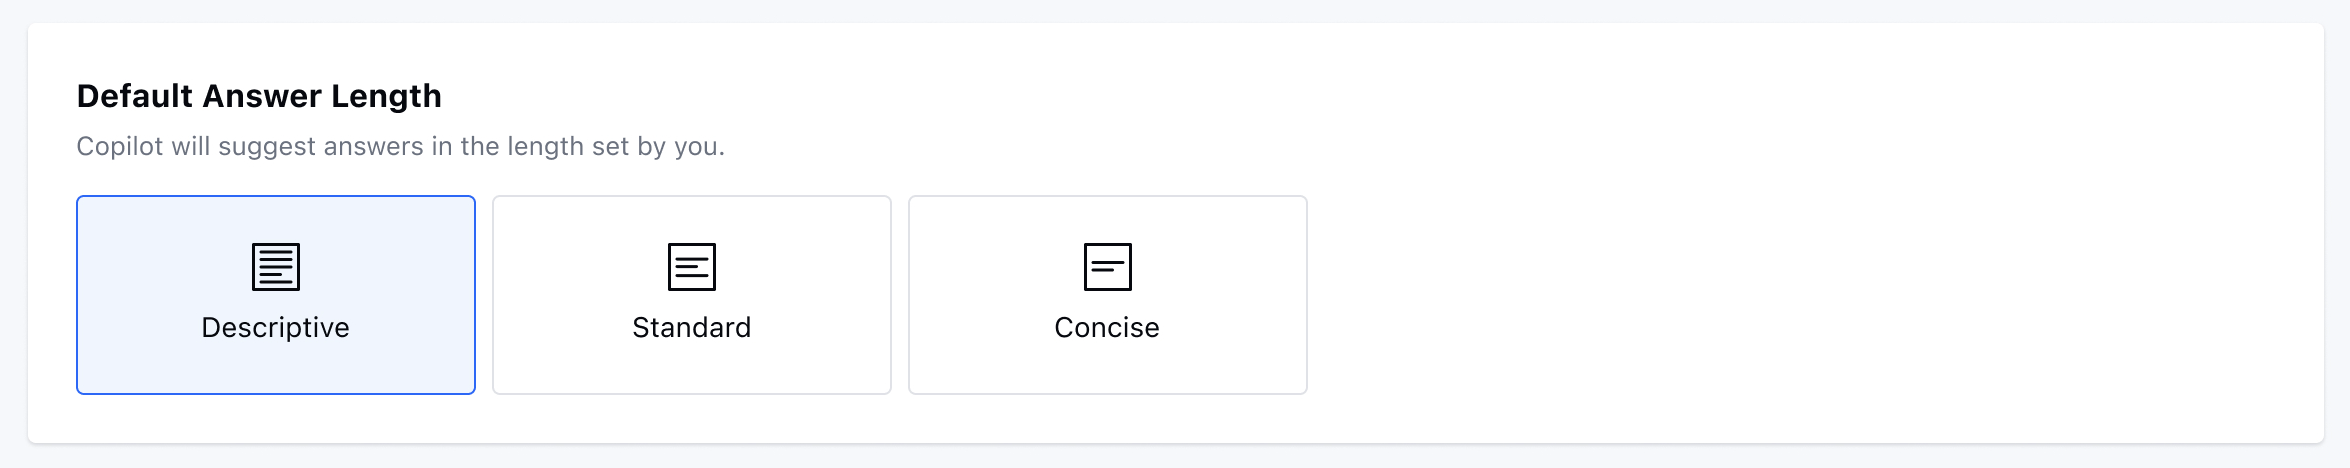This screenshot has height=468, width=2350.
Task: Click the Concise two-line document icon
Action: click(x=1108, y=267)
